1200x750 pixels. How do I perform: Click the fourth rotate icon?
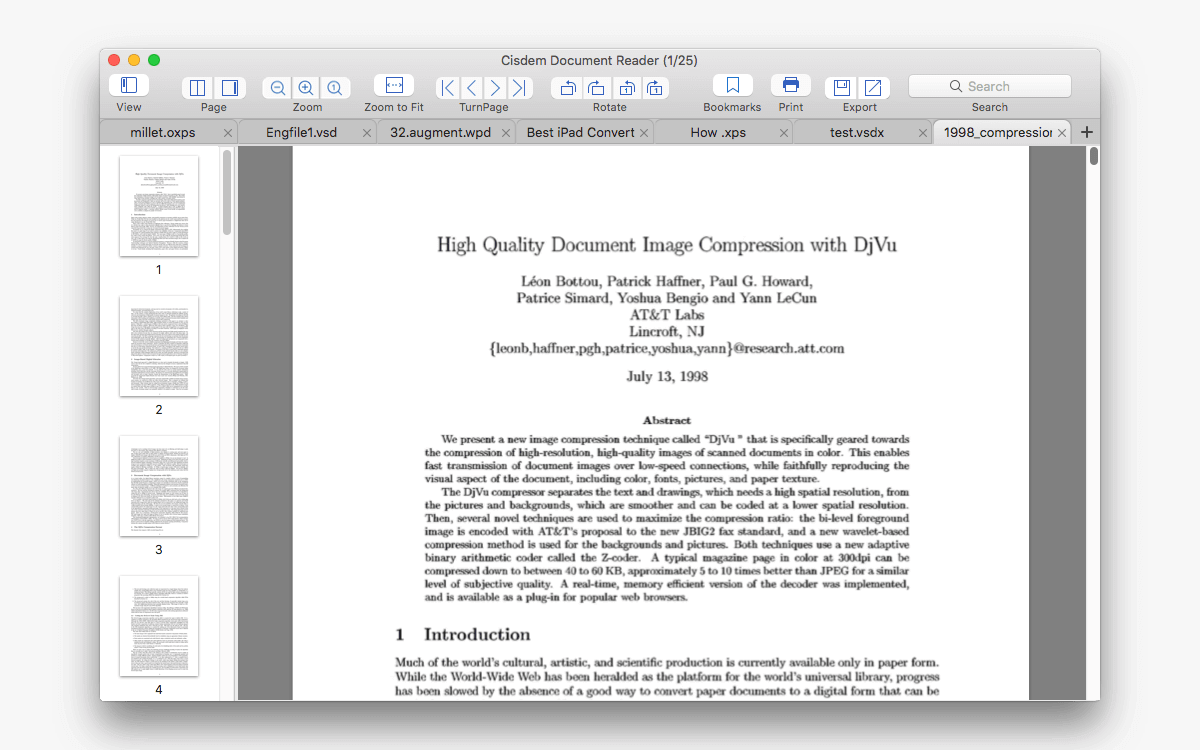[655, 88]
